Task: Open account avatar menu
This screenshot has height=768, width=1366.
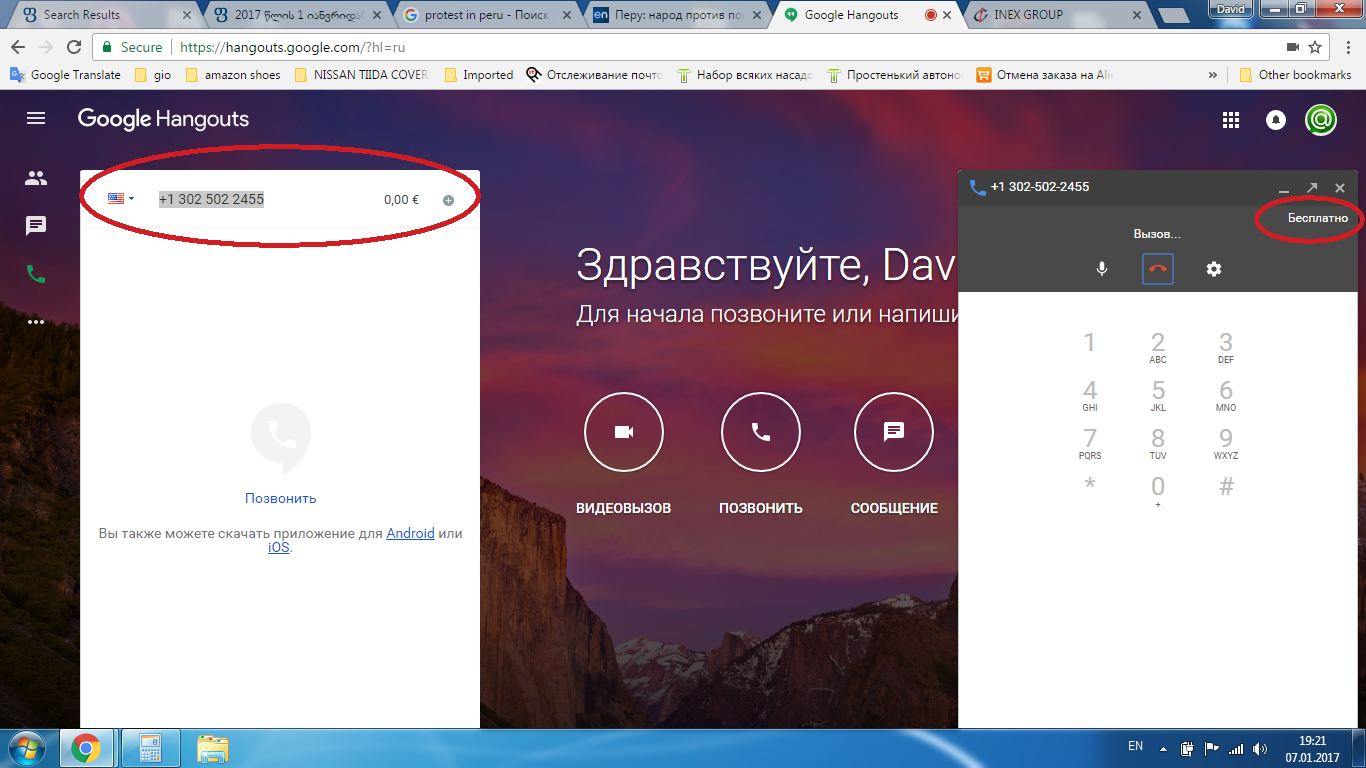Action: pyautogui.click(x=1321, y=120)
